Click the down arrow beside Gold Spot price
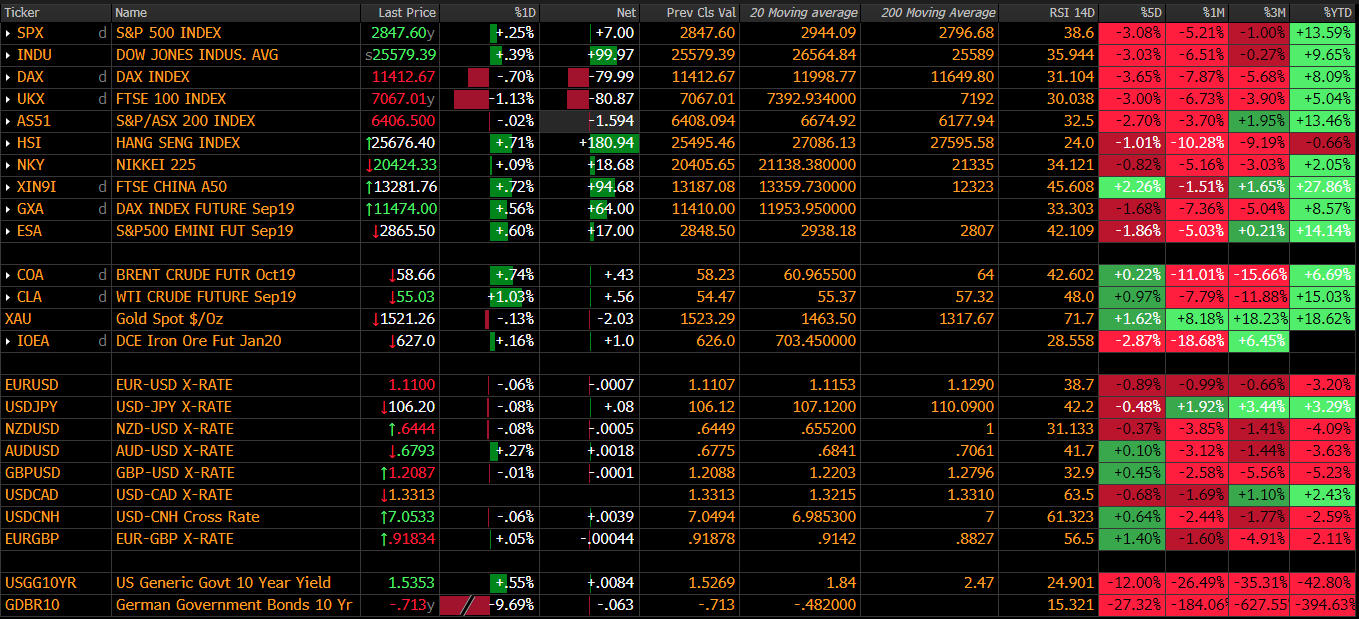 (x=375, y=319)
